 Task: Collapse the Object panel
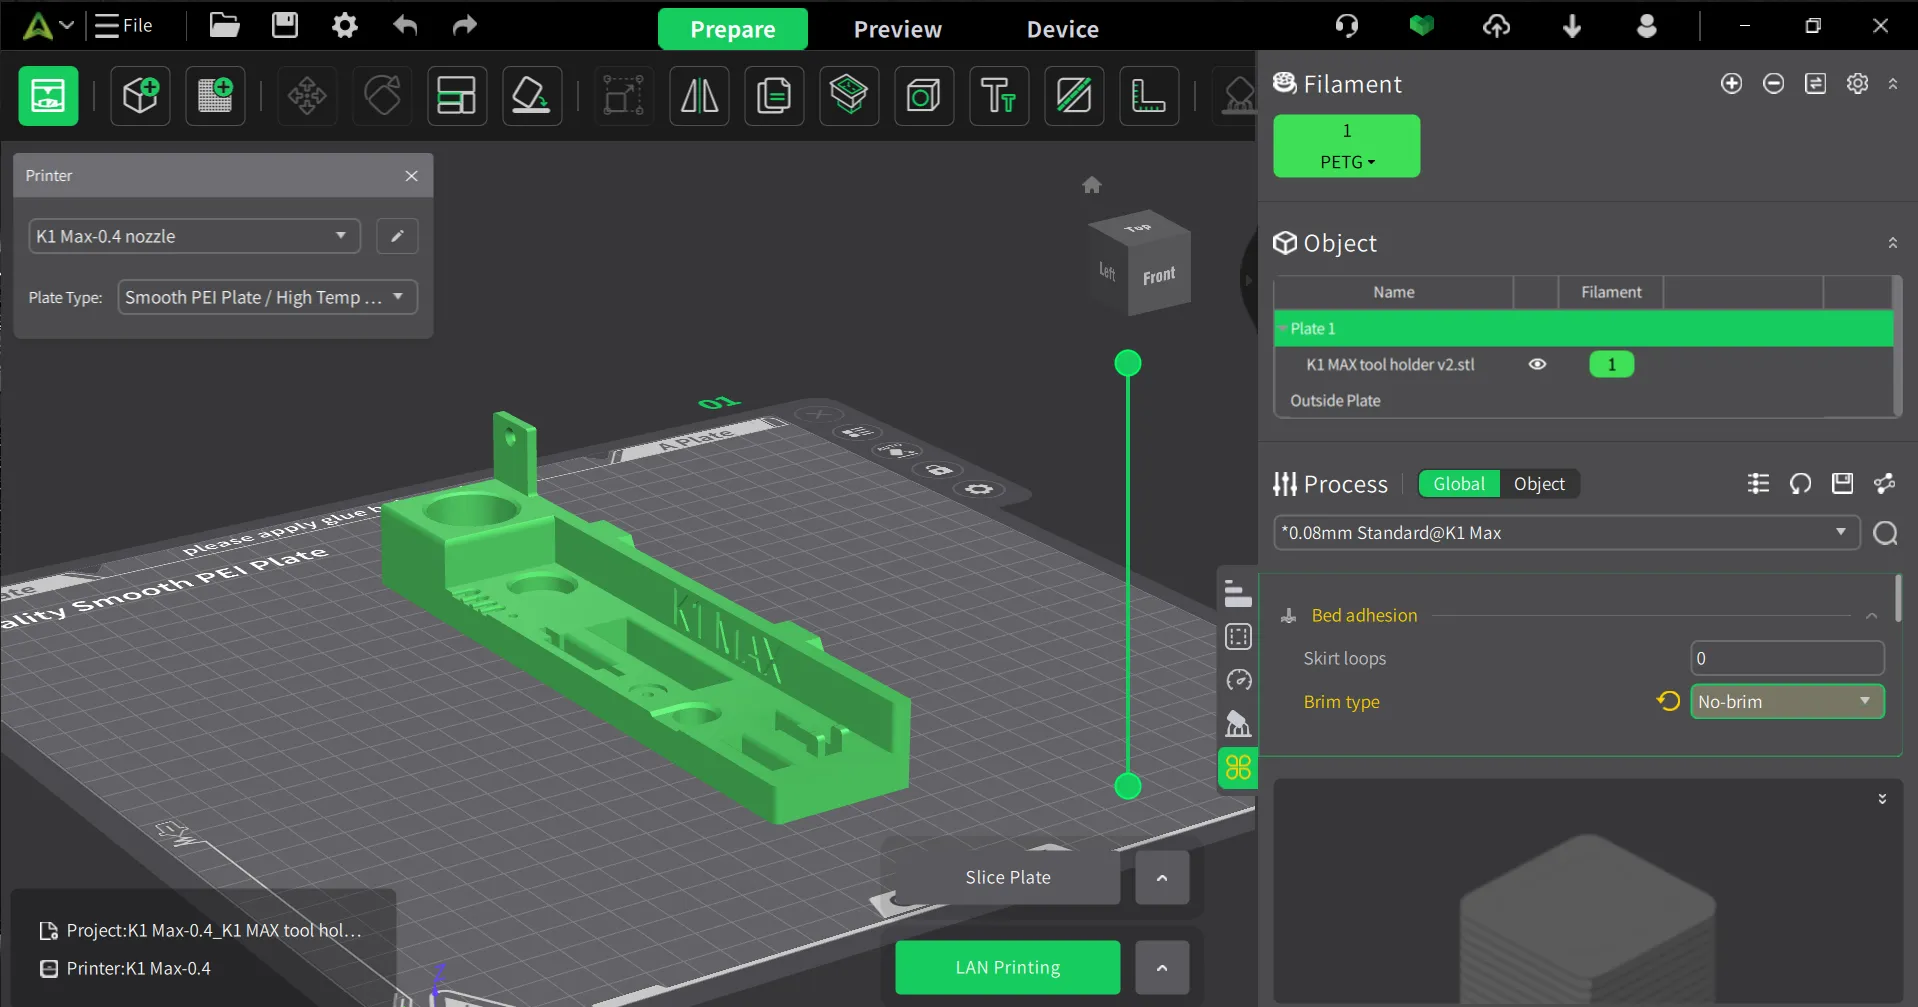click(1892, 242)
